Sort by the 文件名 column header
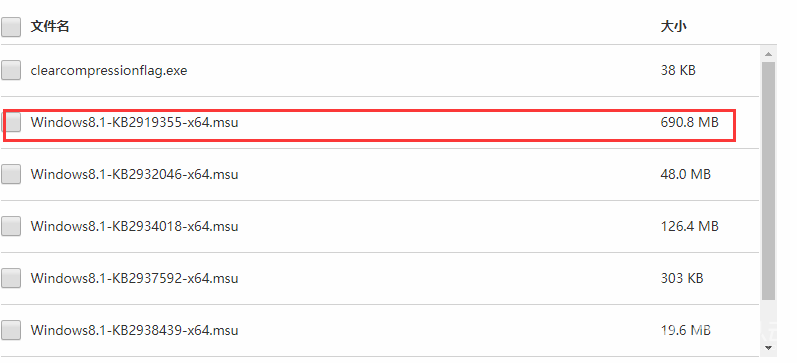The height and width of the screenshot is (363, 797). click(50, 26)
